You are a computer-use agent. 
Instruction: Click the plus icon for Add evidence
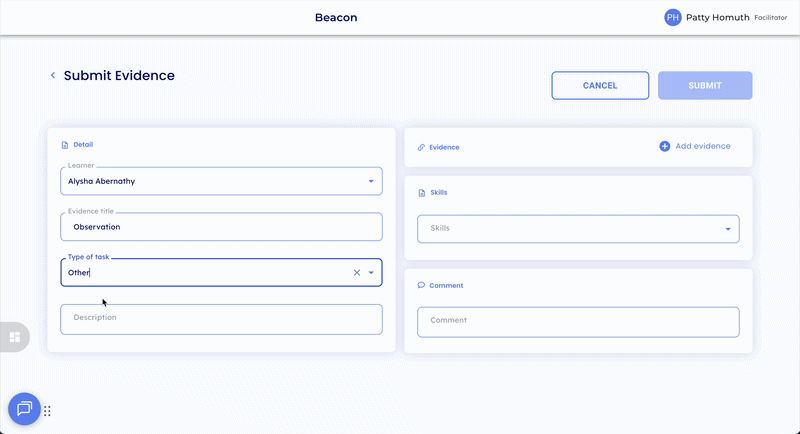(x=665, y=146)
